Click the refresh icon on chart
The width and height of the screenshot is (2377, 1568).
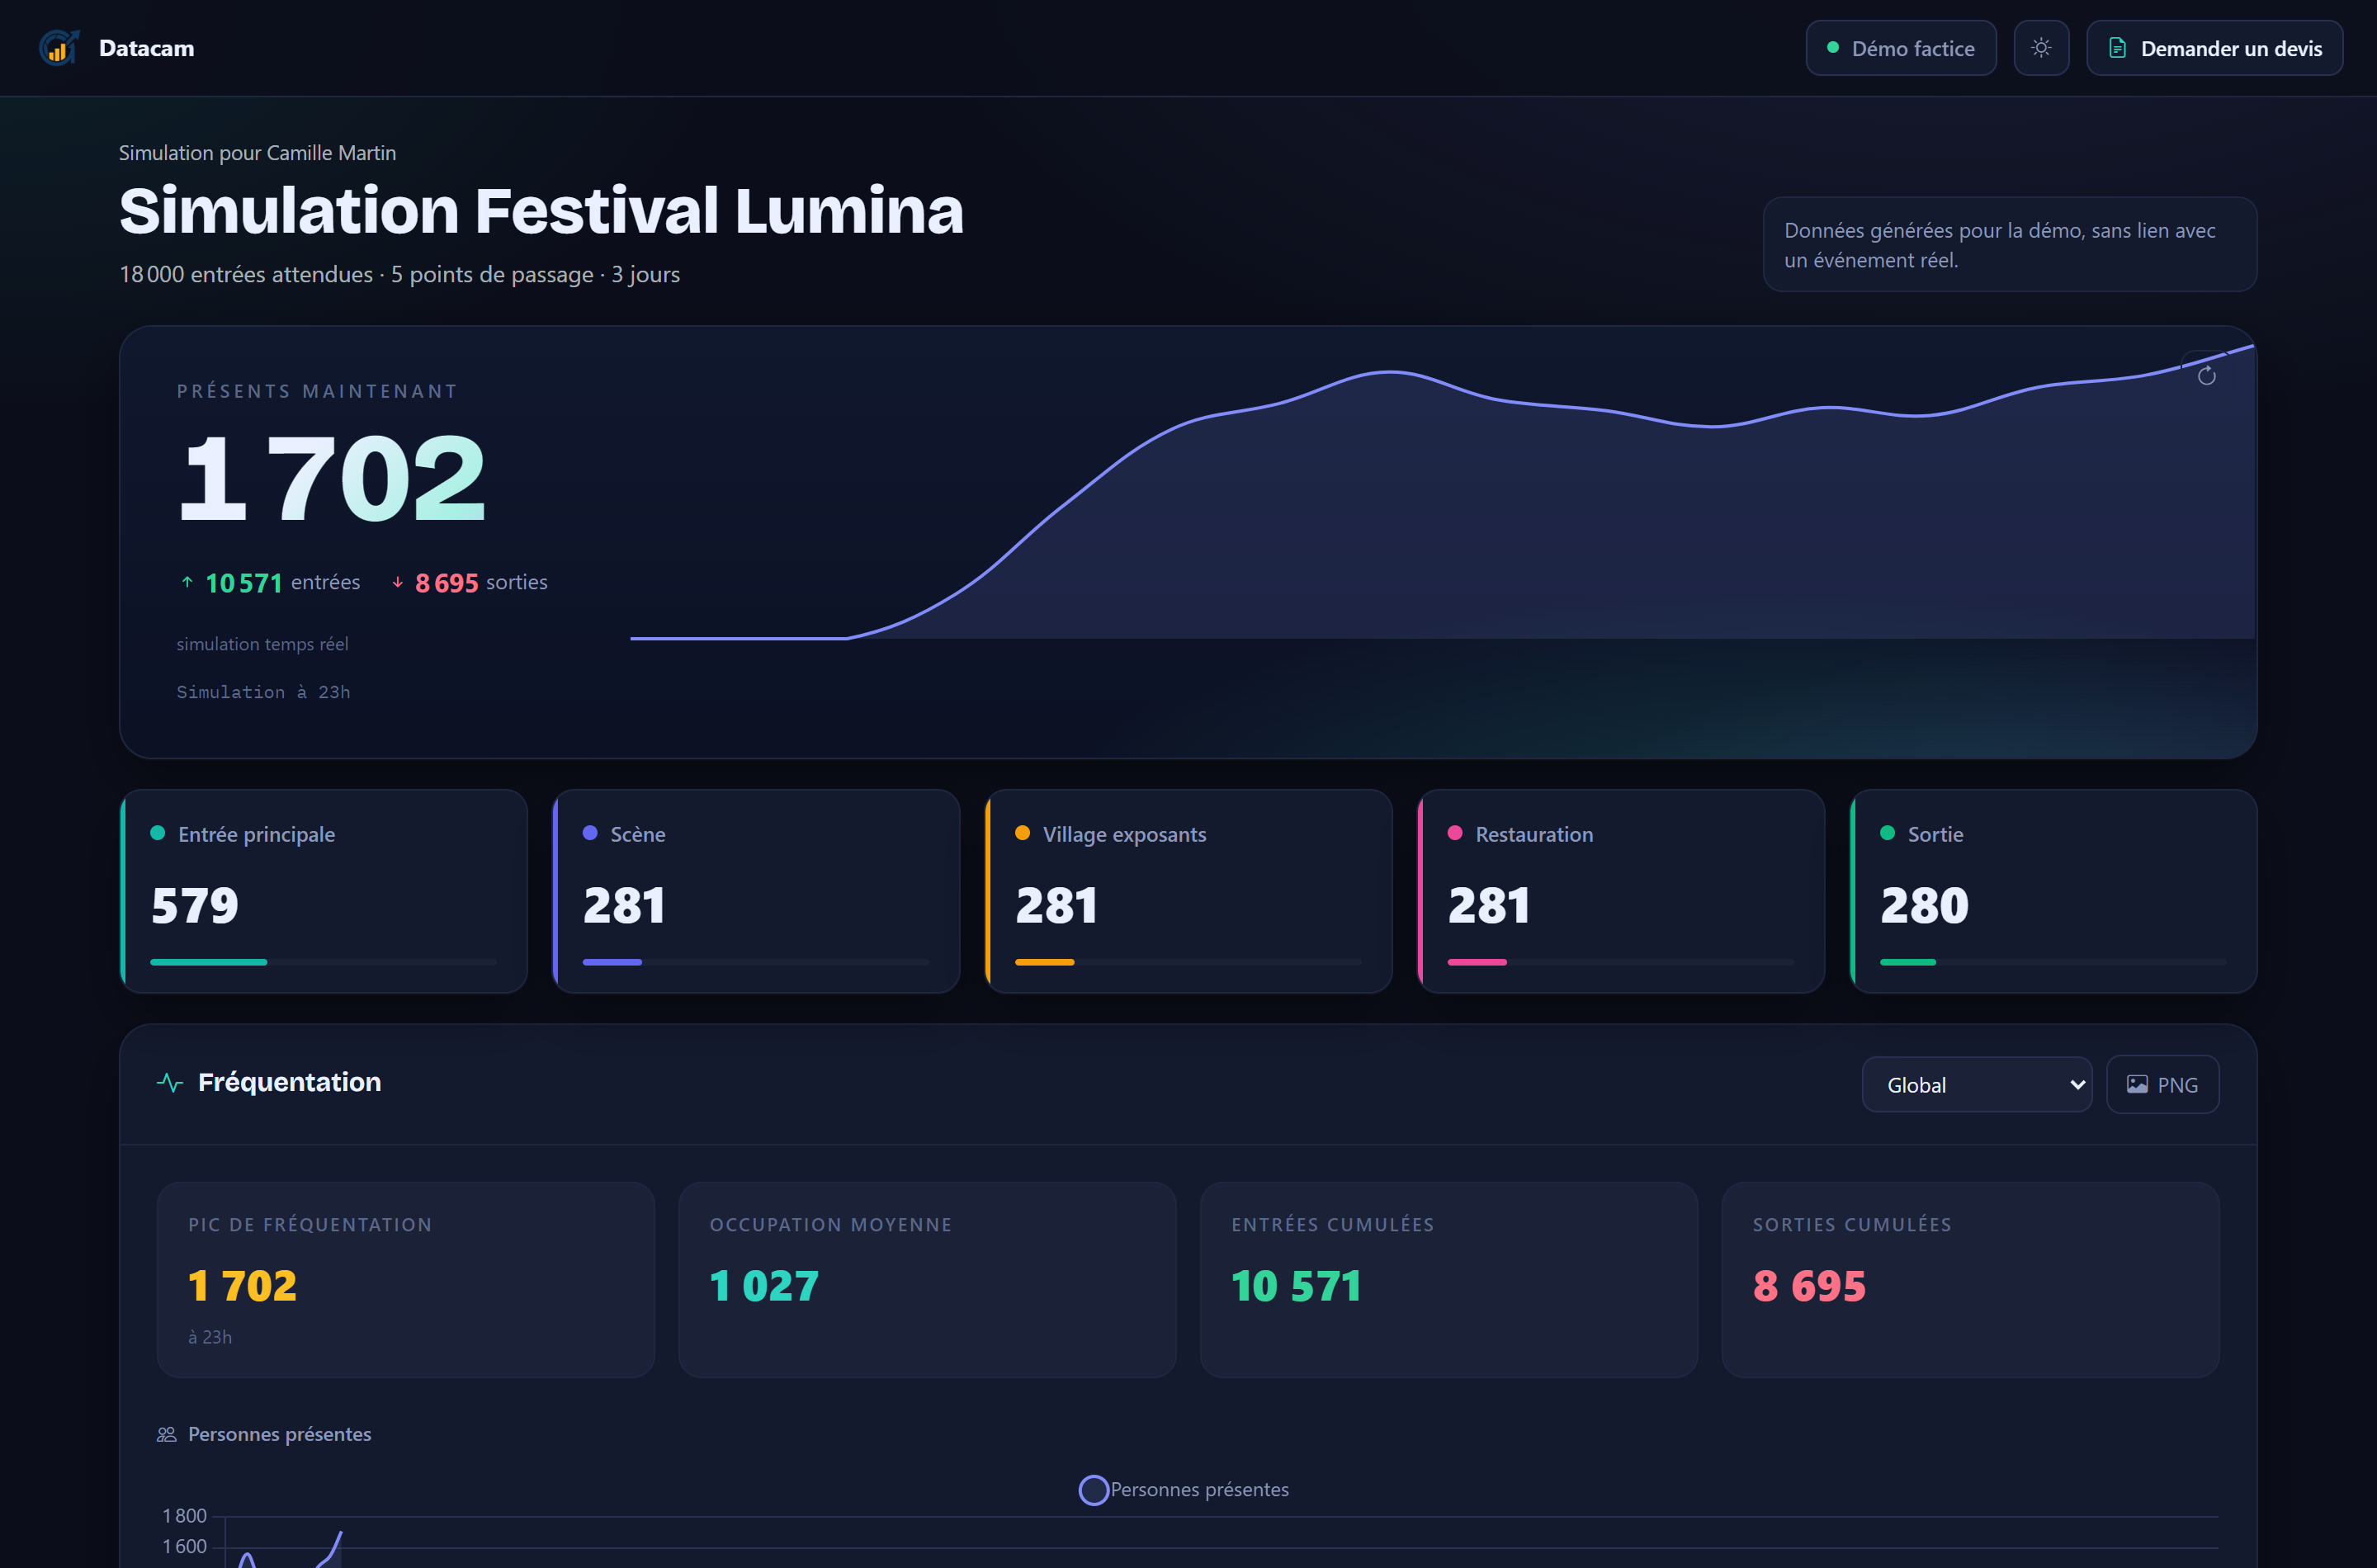point(2206,376)
